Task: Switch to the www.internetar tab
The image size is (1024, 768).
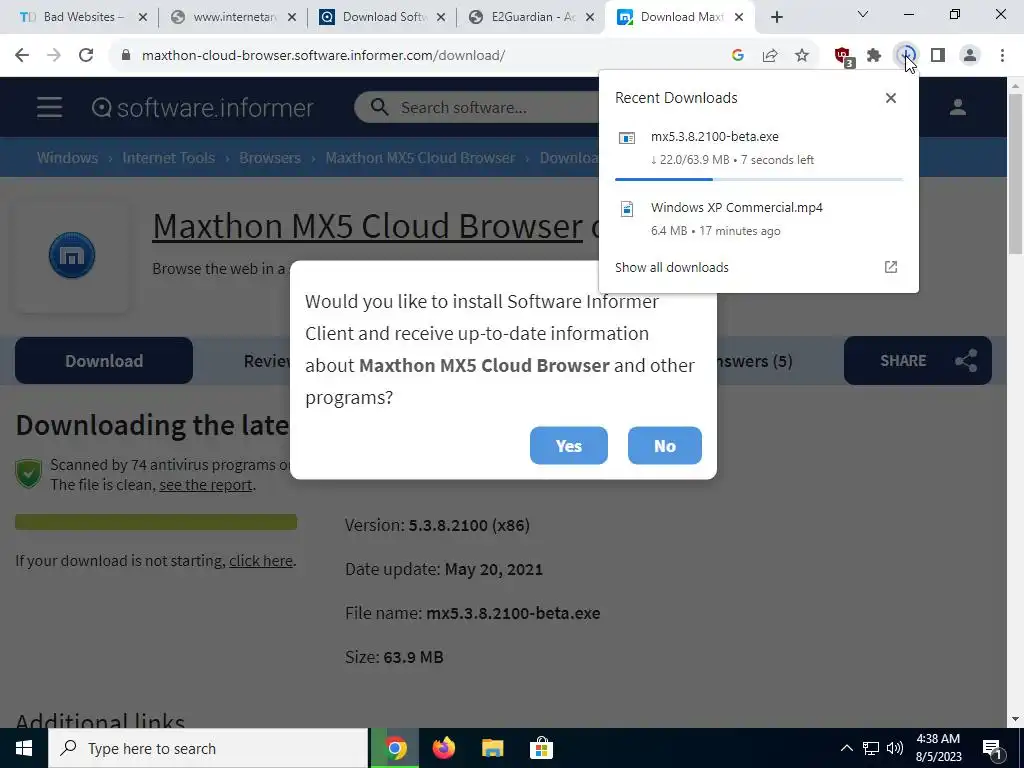Action: pos(232,17)
